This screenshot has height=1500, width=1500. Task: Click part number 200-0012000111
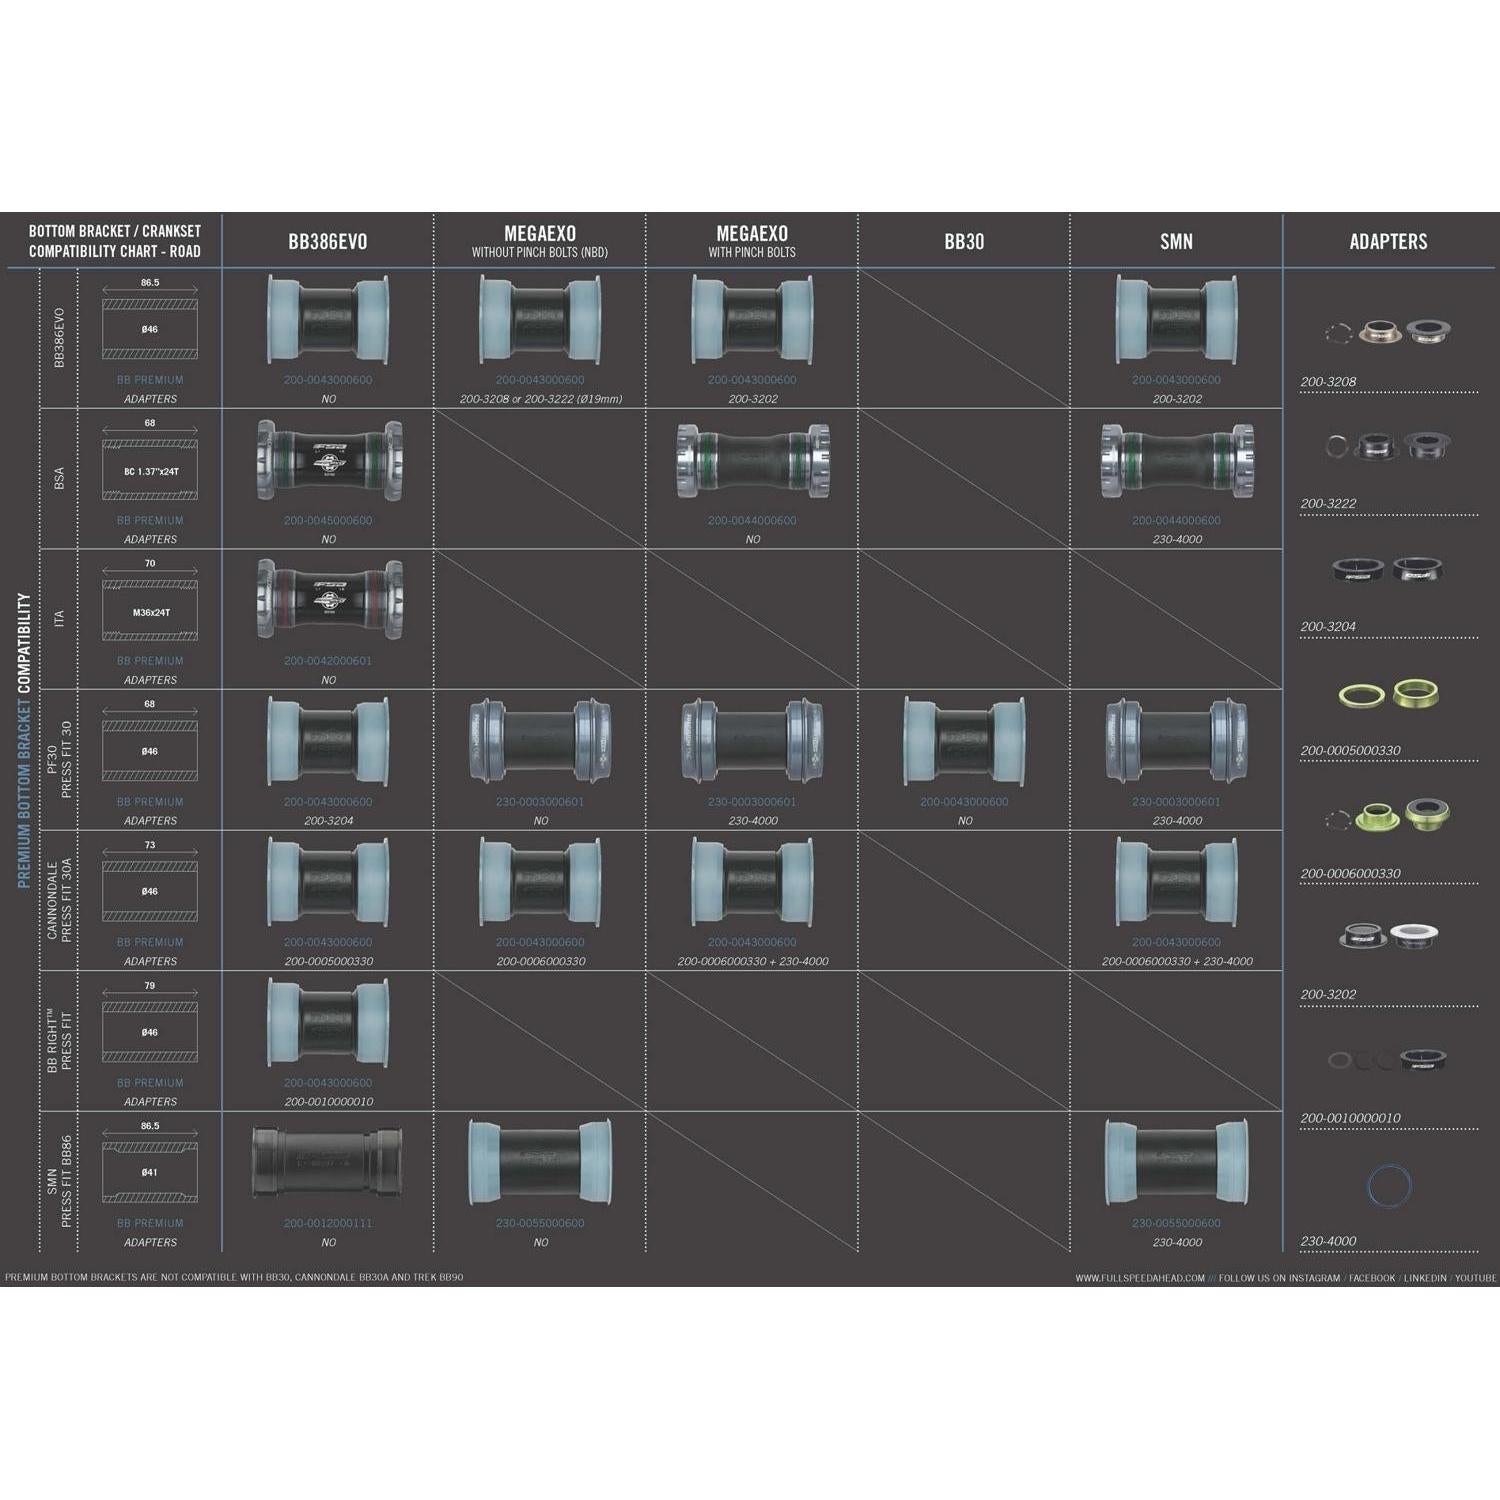coord(328,1223)
